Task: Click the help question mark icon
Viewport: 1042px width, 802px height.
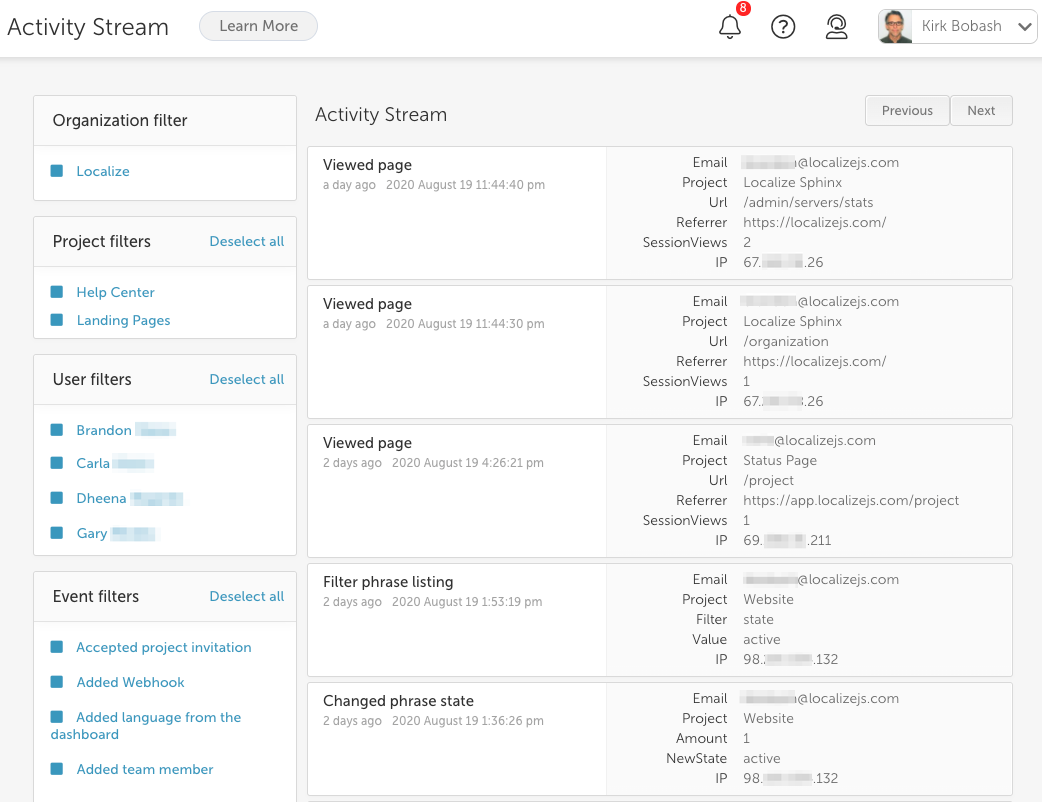Action: (783, 27)
